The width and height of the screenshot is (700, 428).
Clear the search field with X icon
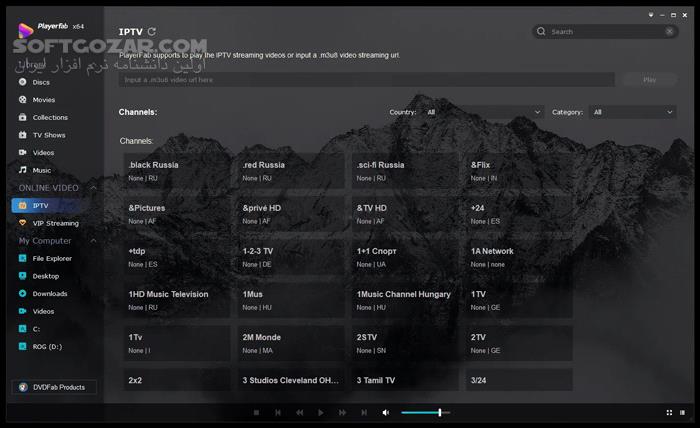669,31
